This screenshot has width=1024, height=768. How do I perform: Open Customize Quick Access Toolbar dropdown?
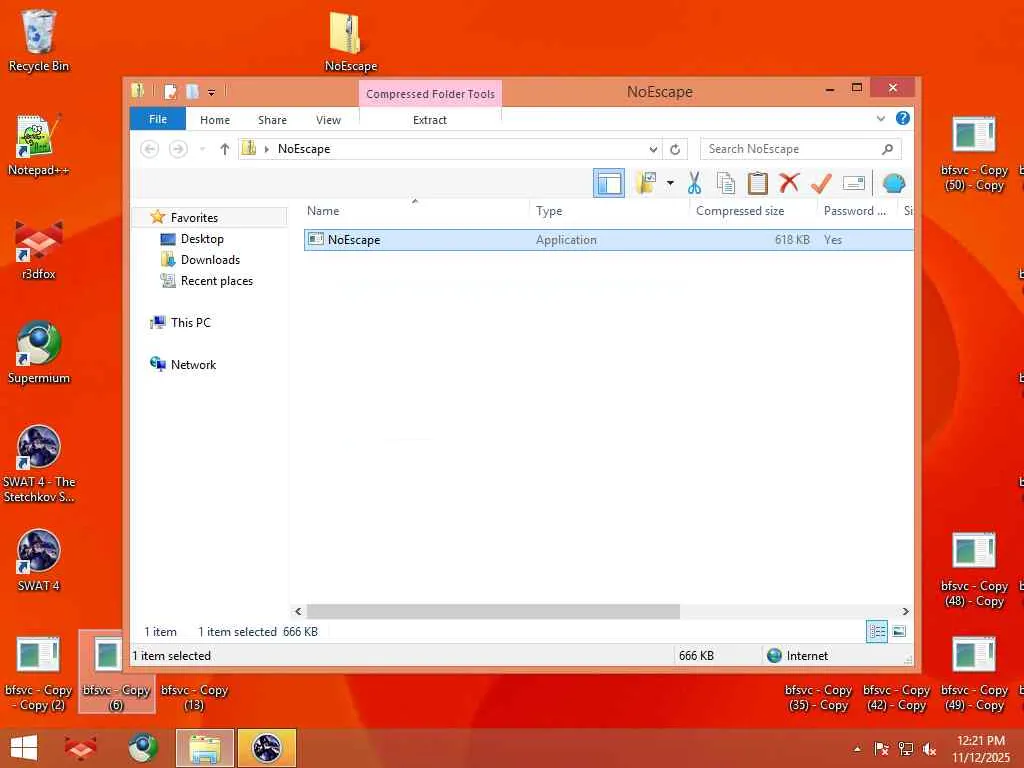click(211, 92)
